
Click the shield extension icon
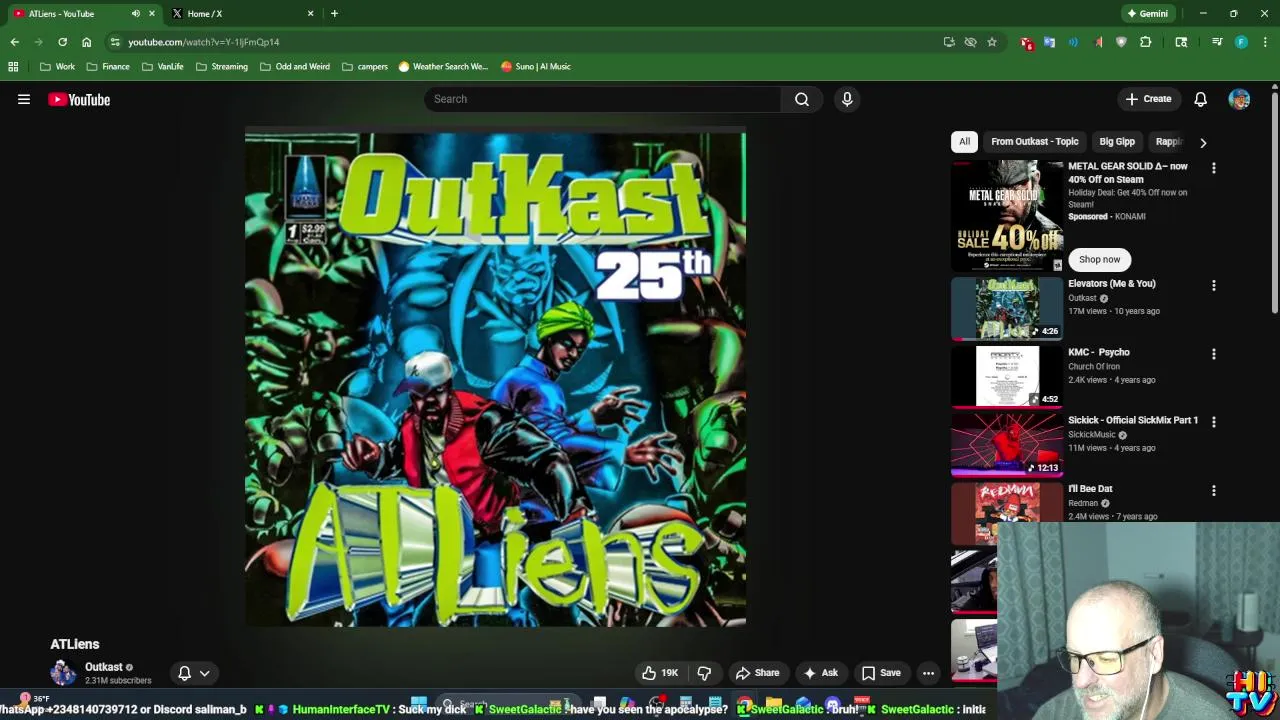[1121, 42]
